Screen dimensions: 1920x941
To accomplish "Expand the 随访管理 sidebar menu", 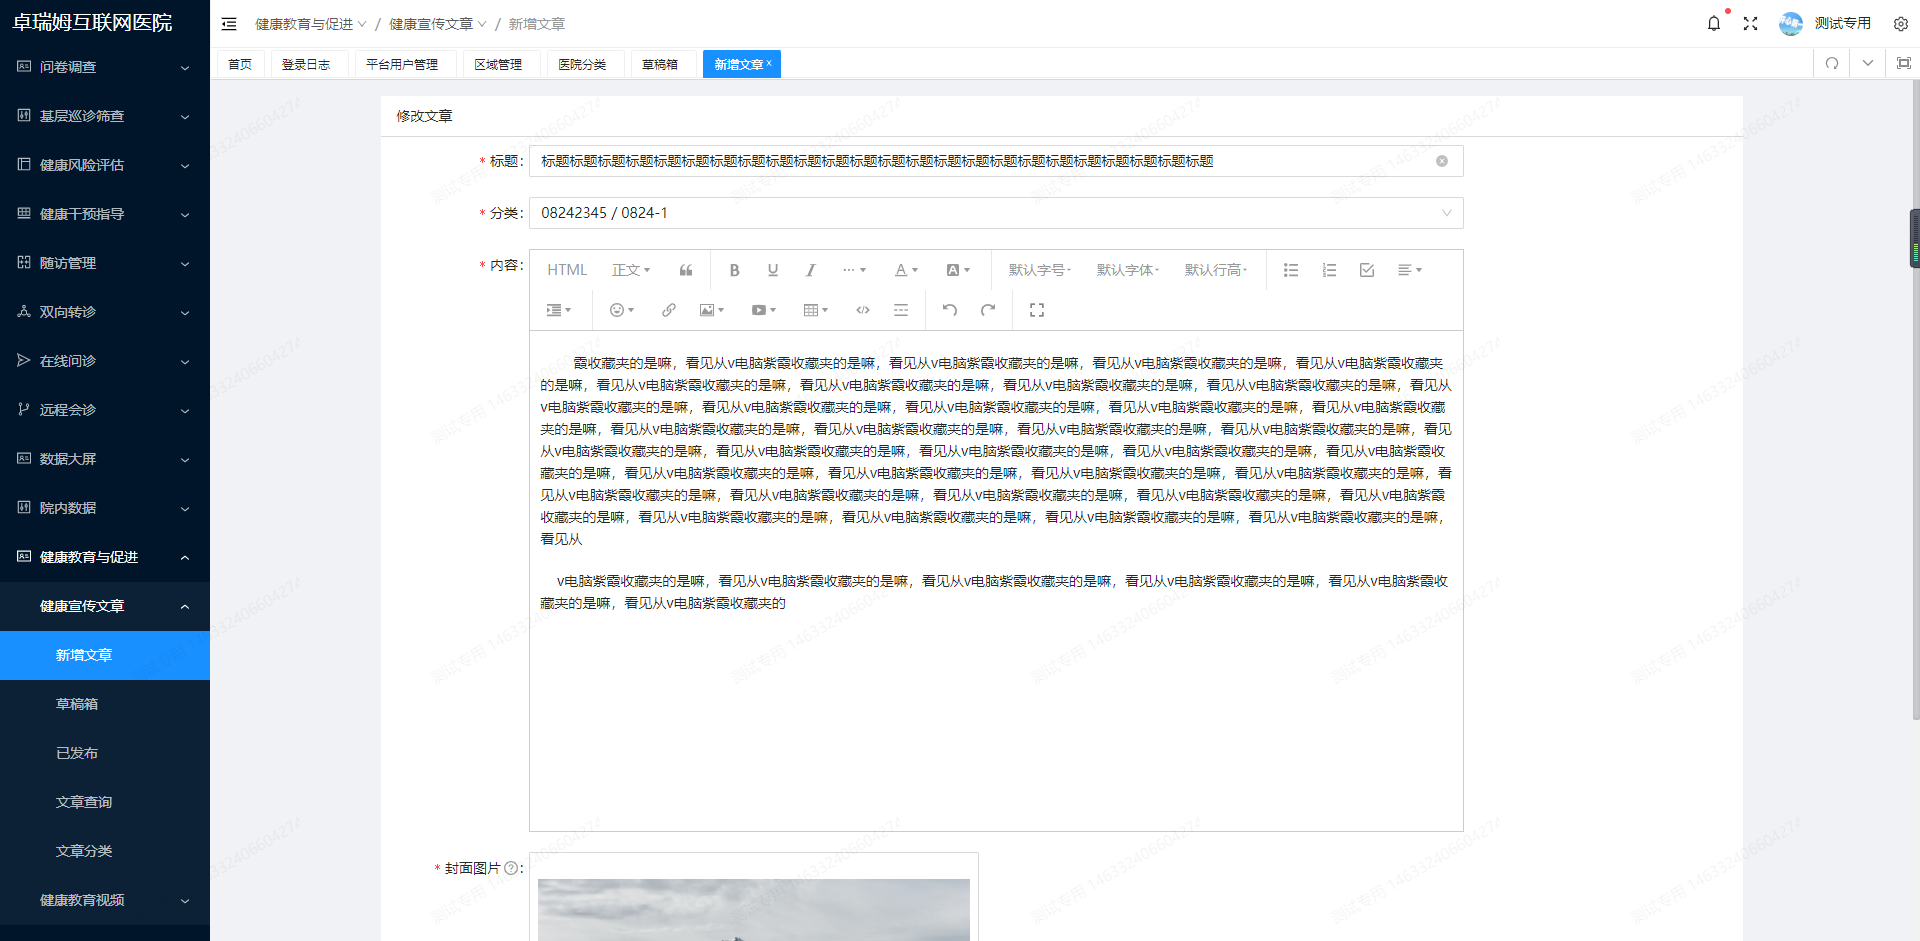I will [105, 263].
